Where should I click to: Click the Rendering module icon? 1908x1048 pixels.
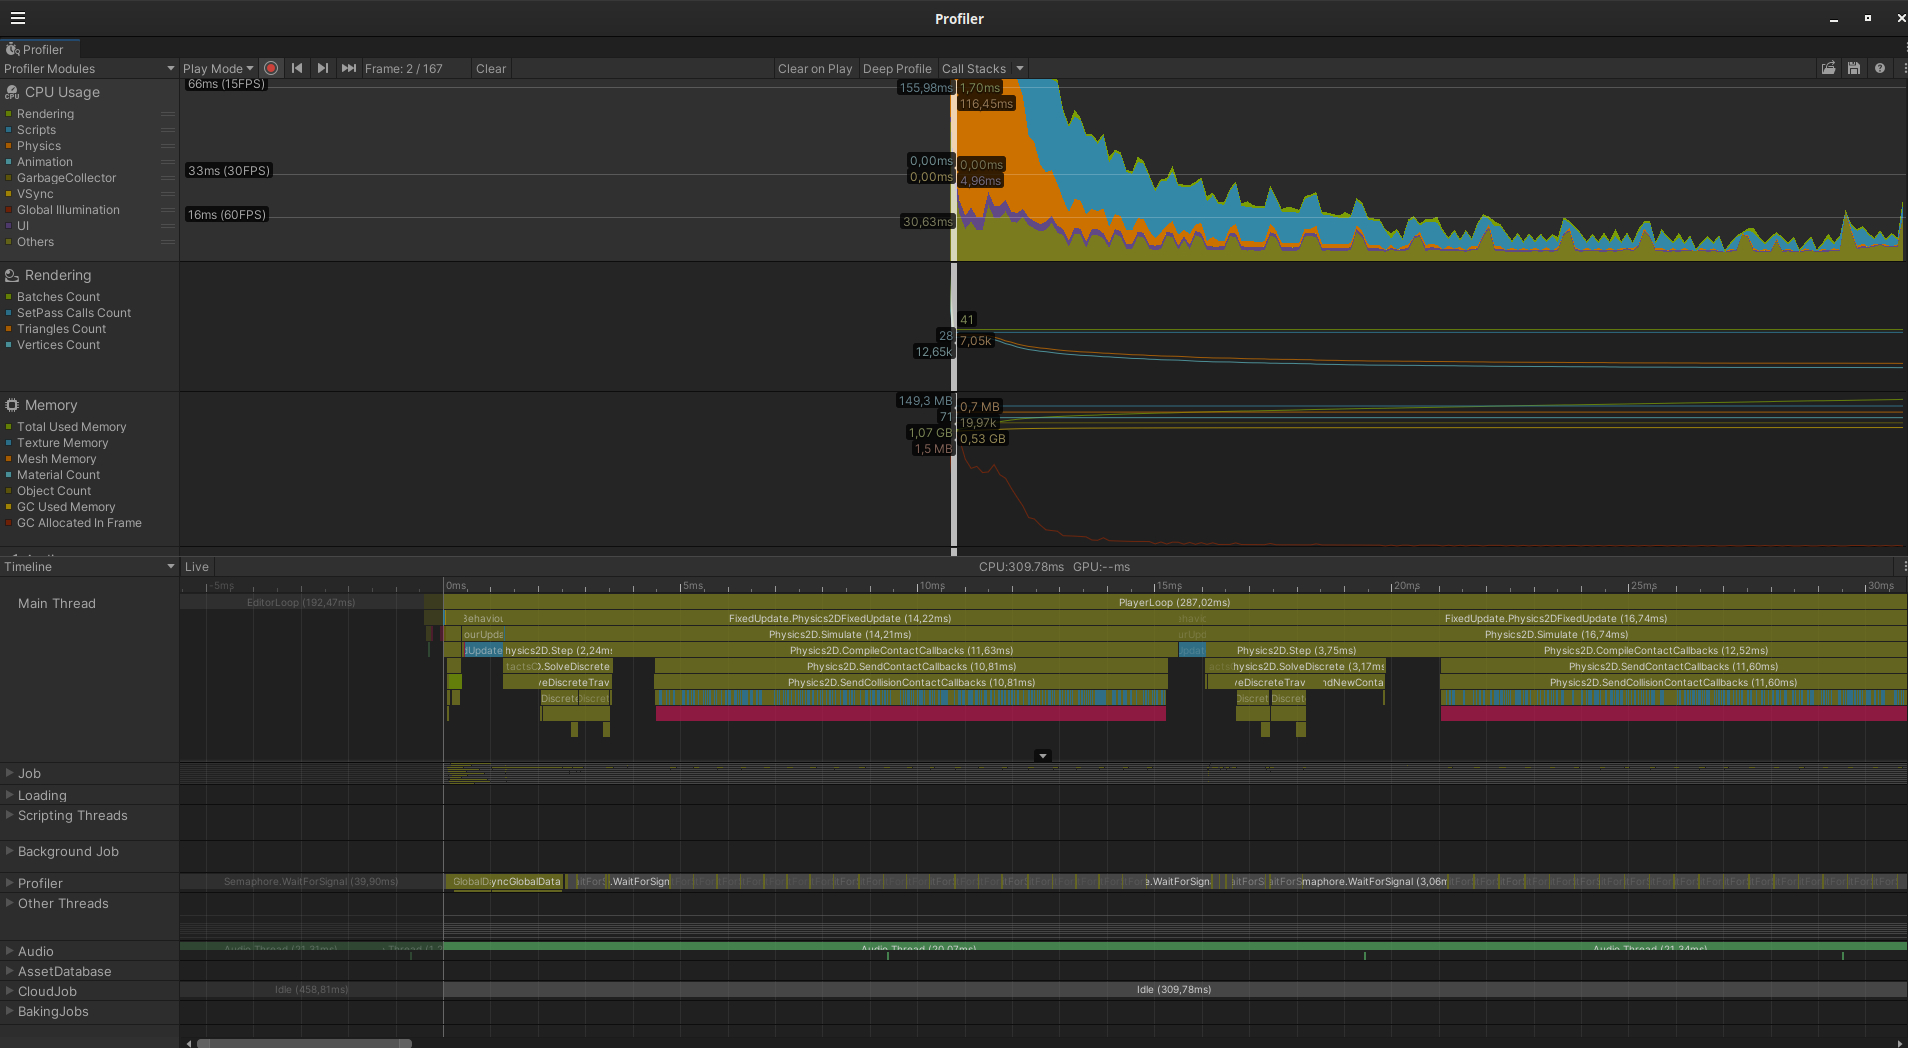pos(12,275)
